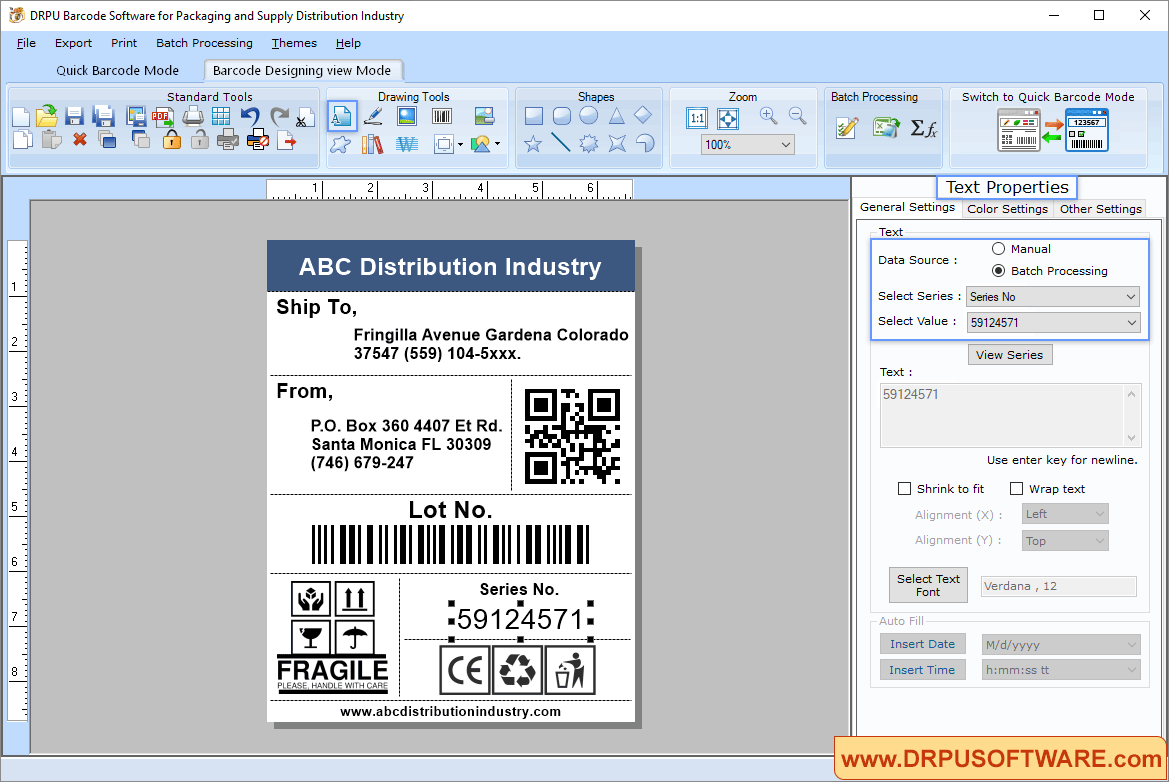The image size is (1169, 782).
Task: Fit label to window zoom icon
Action: pos(728,118)
